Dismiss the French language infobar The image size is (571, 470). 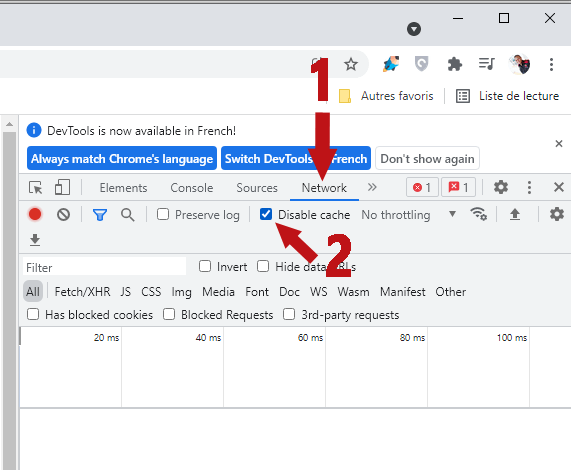tap(559, 144)
